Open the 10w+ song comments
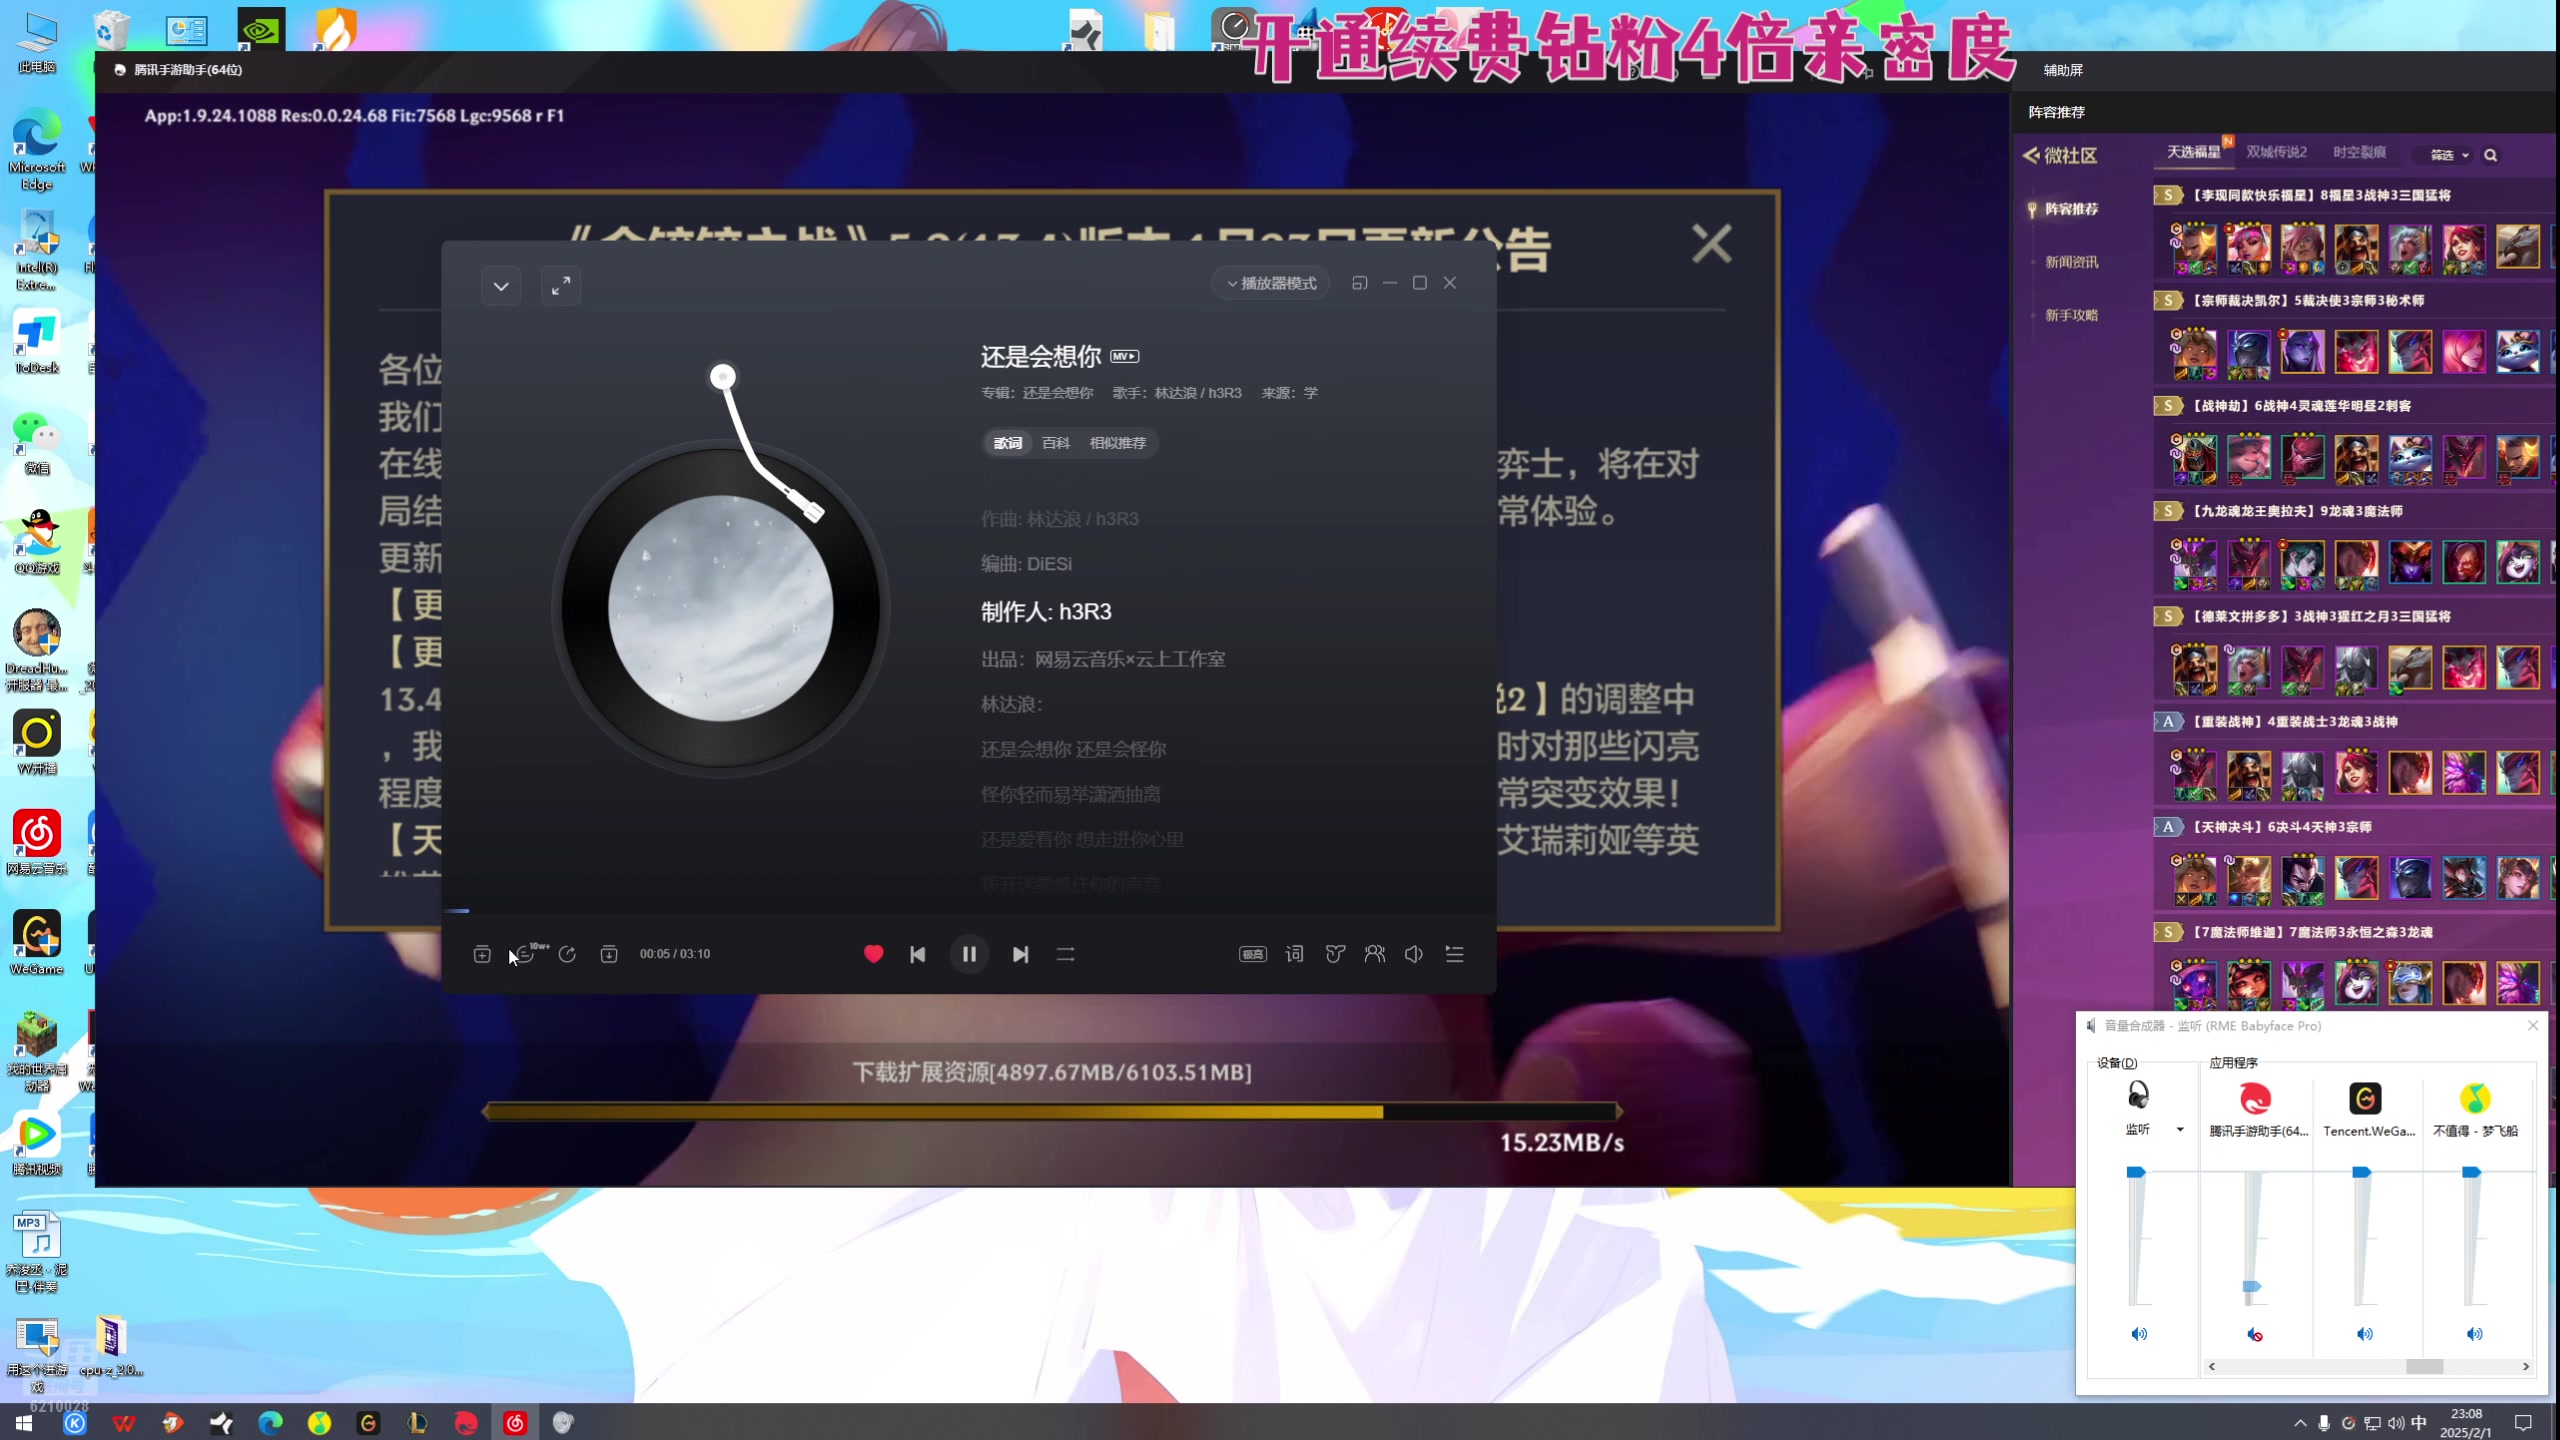The width and height of the screenshot is (2560, 1440). coord(528,954)
